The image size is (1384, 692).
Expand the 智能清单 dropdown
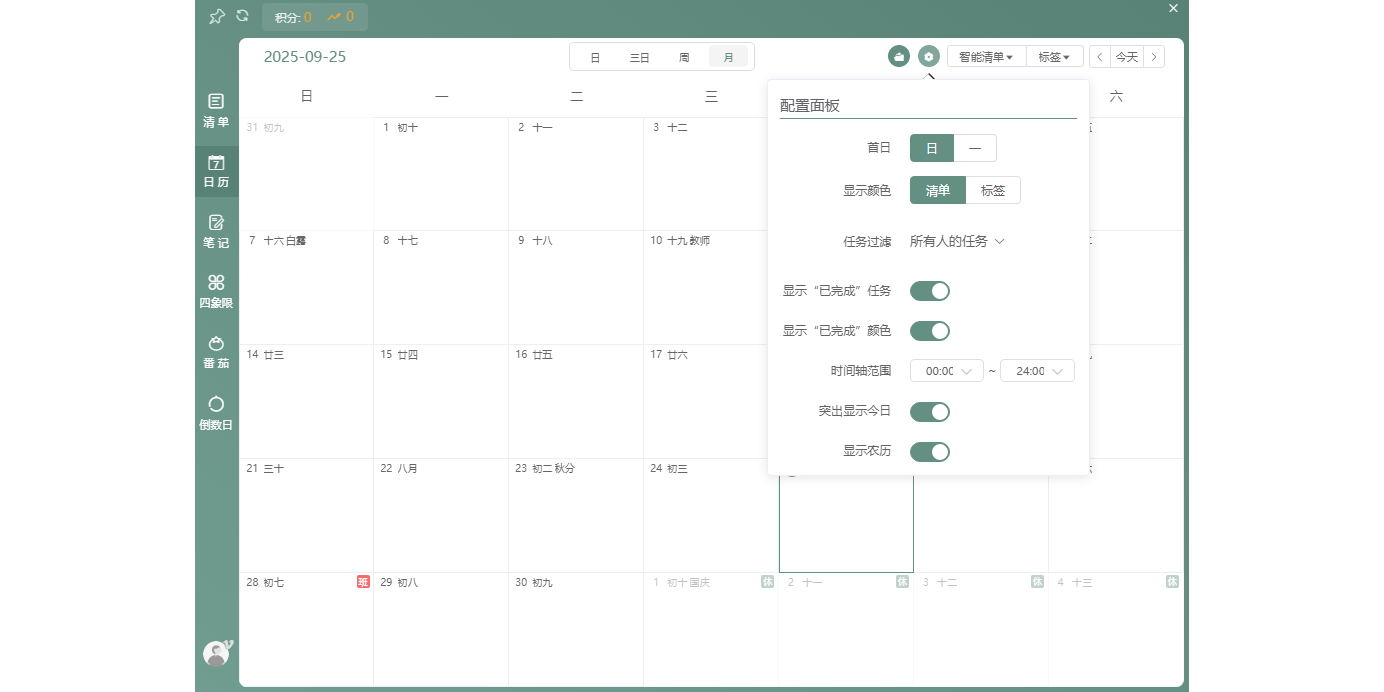click(x=986, y=56)
